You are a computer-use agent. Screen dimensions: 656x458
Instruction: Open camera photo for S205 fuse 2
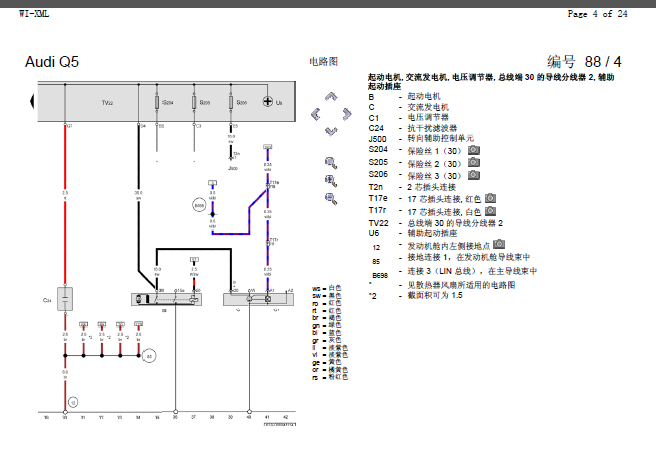[474, 162]
